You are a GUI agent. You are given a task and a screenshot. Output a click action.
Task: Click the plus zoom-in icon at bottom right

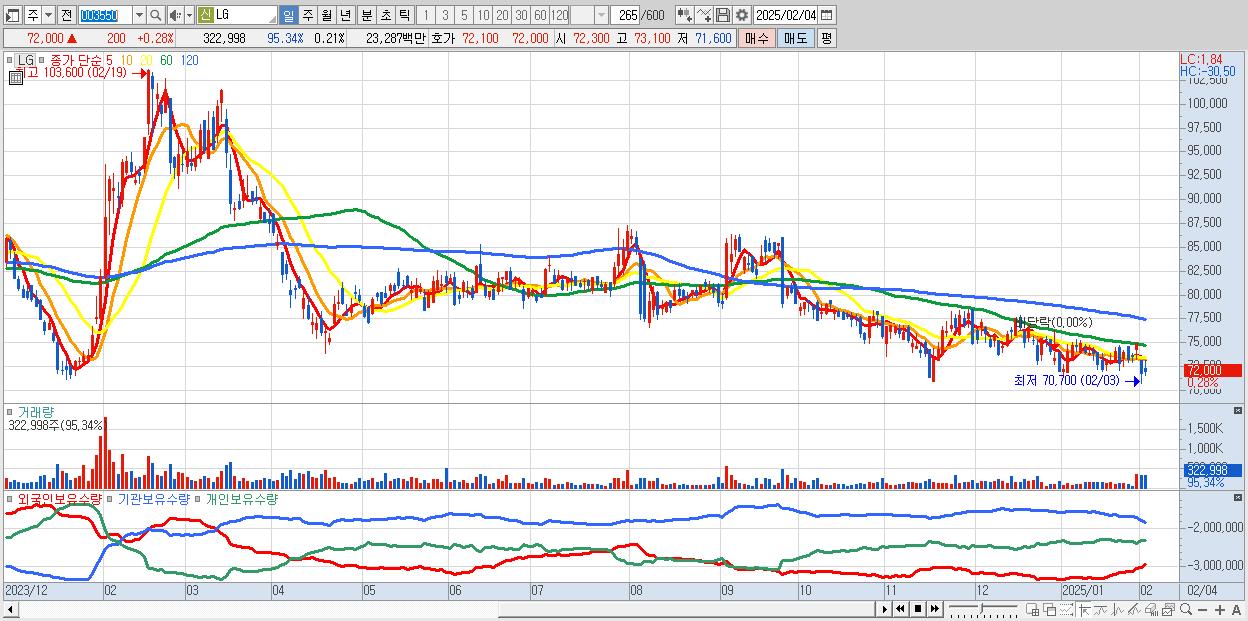(1219, 609)
